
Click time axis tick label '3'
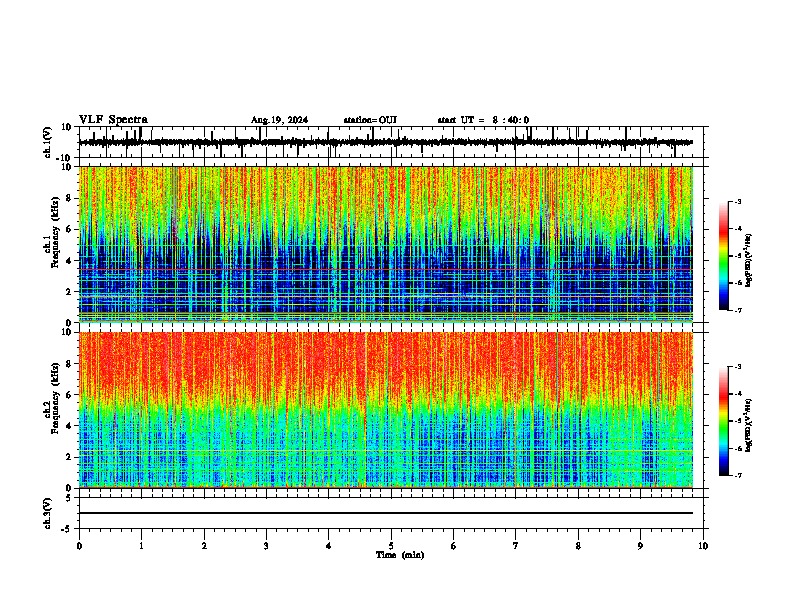pyautogui.click(x=266, y=546)
